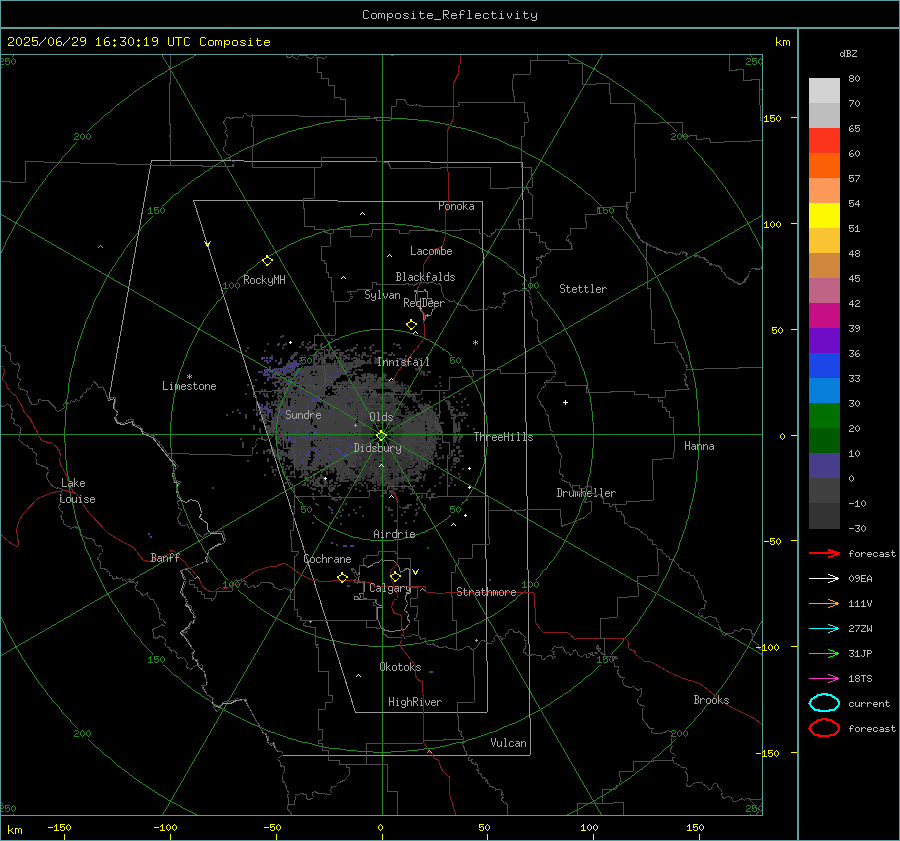The image size is (900, 841).
Task: Select the white 09EA arrow legend icon
Action: coord(824,578)
